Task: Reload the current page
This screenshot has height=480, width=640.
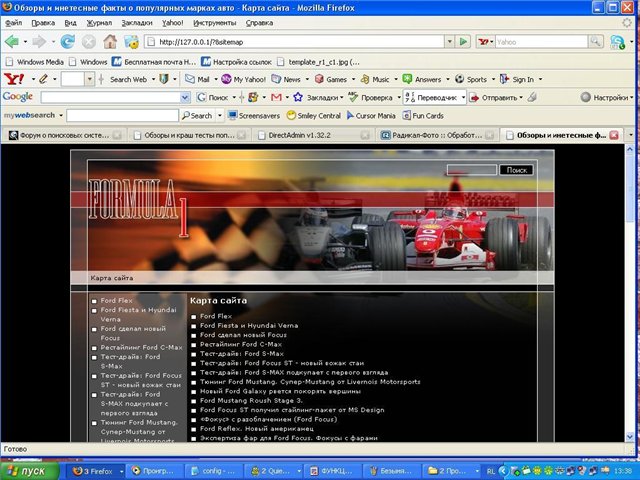Action: 68,41
